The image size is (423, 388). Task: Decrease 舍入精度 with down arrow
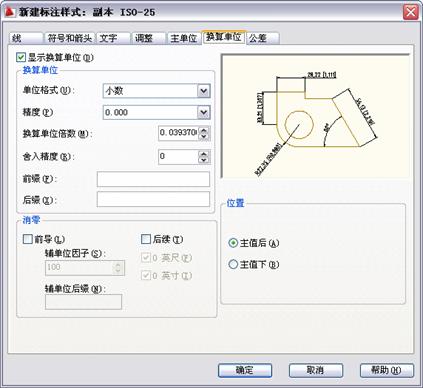(204, 160)
